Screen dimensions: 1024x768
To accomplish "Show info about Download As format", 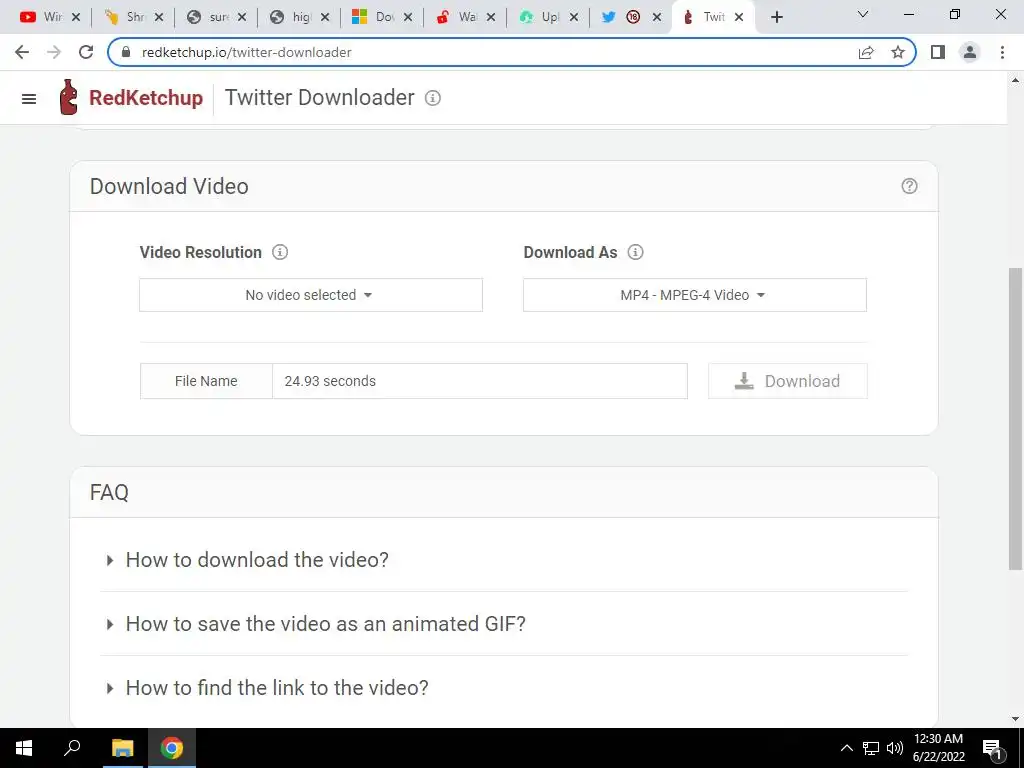I will pos(635,252).
